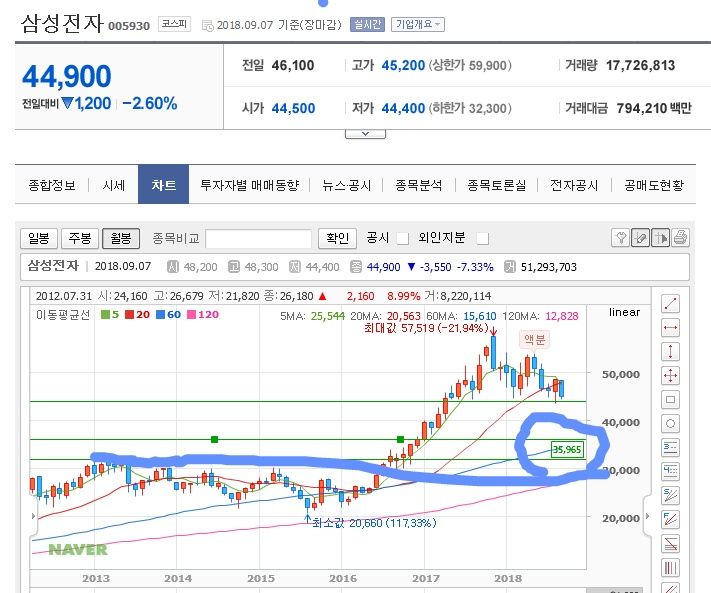Select the four-division line tool
Viewport: 711px width, 593px height.
pos(670,471)
